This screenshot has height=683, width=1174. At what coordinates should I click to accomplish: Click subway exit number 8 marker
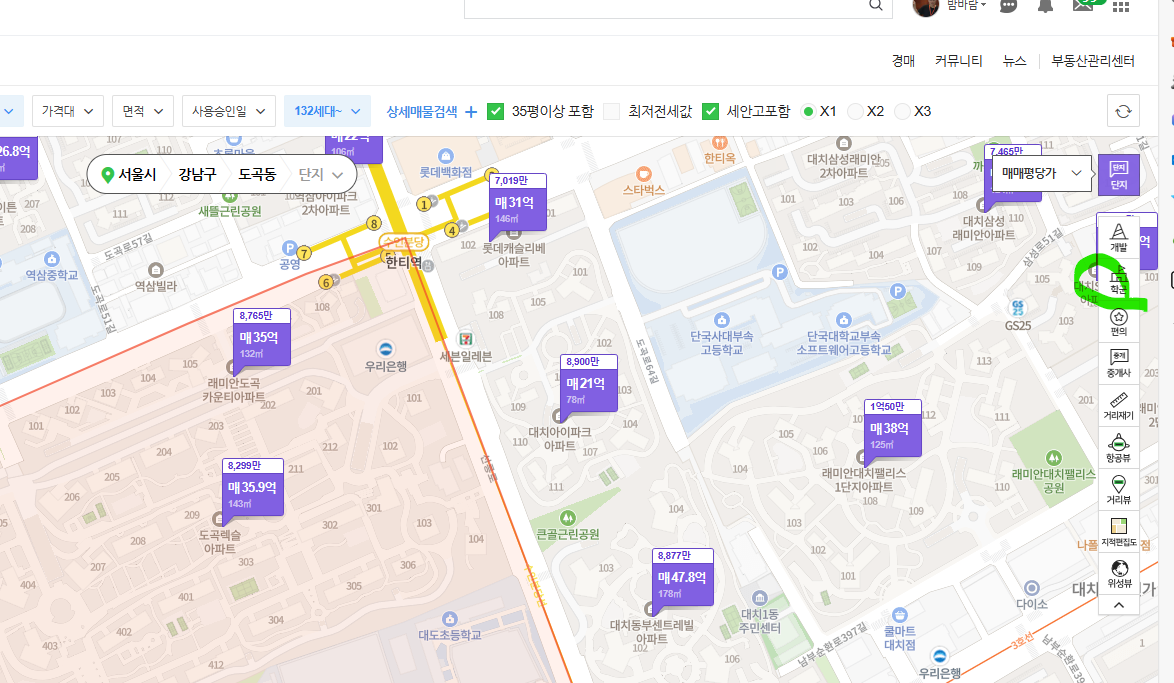click(374, 223)
